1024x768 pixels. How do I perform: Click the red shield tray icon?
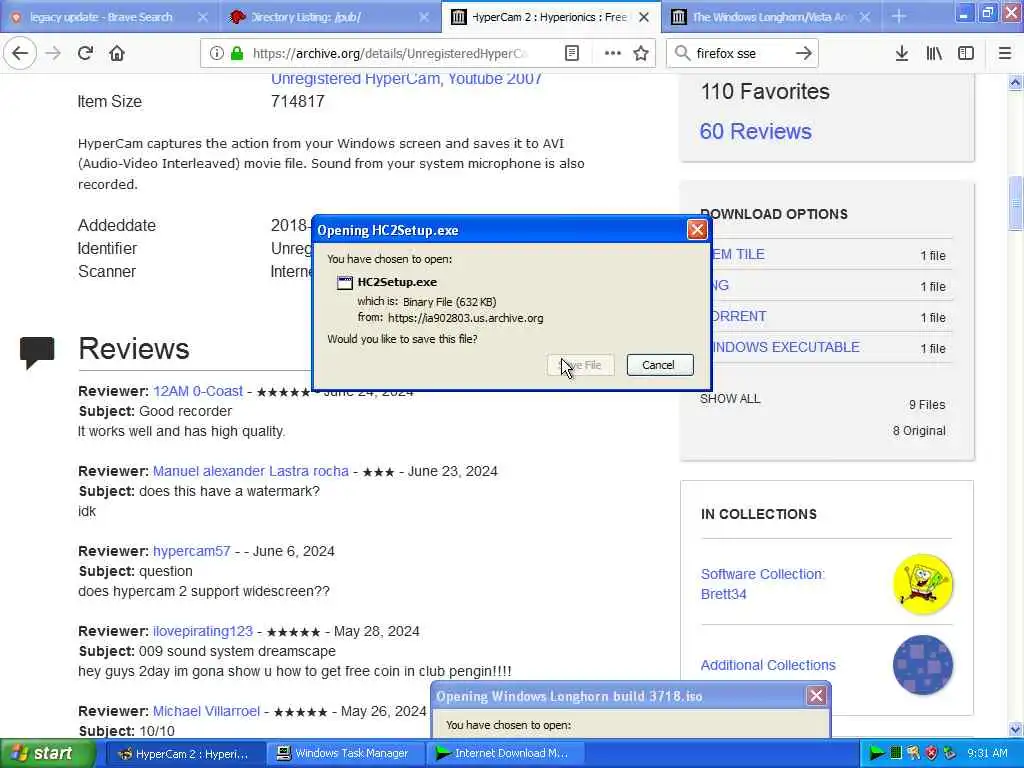pos(932,753)
